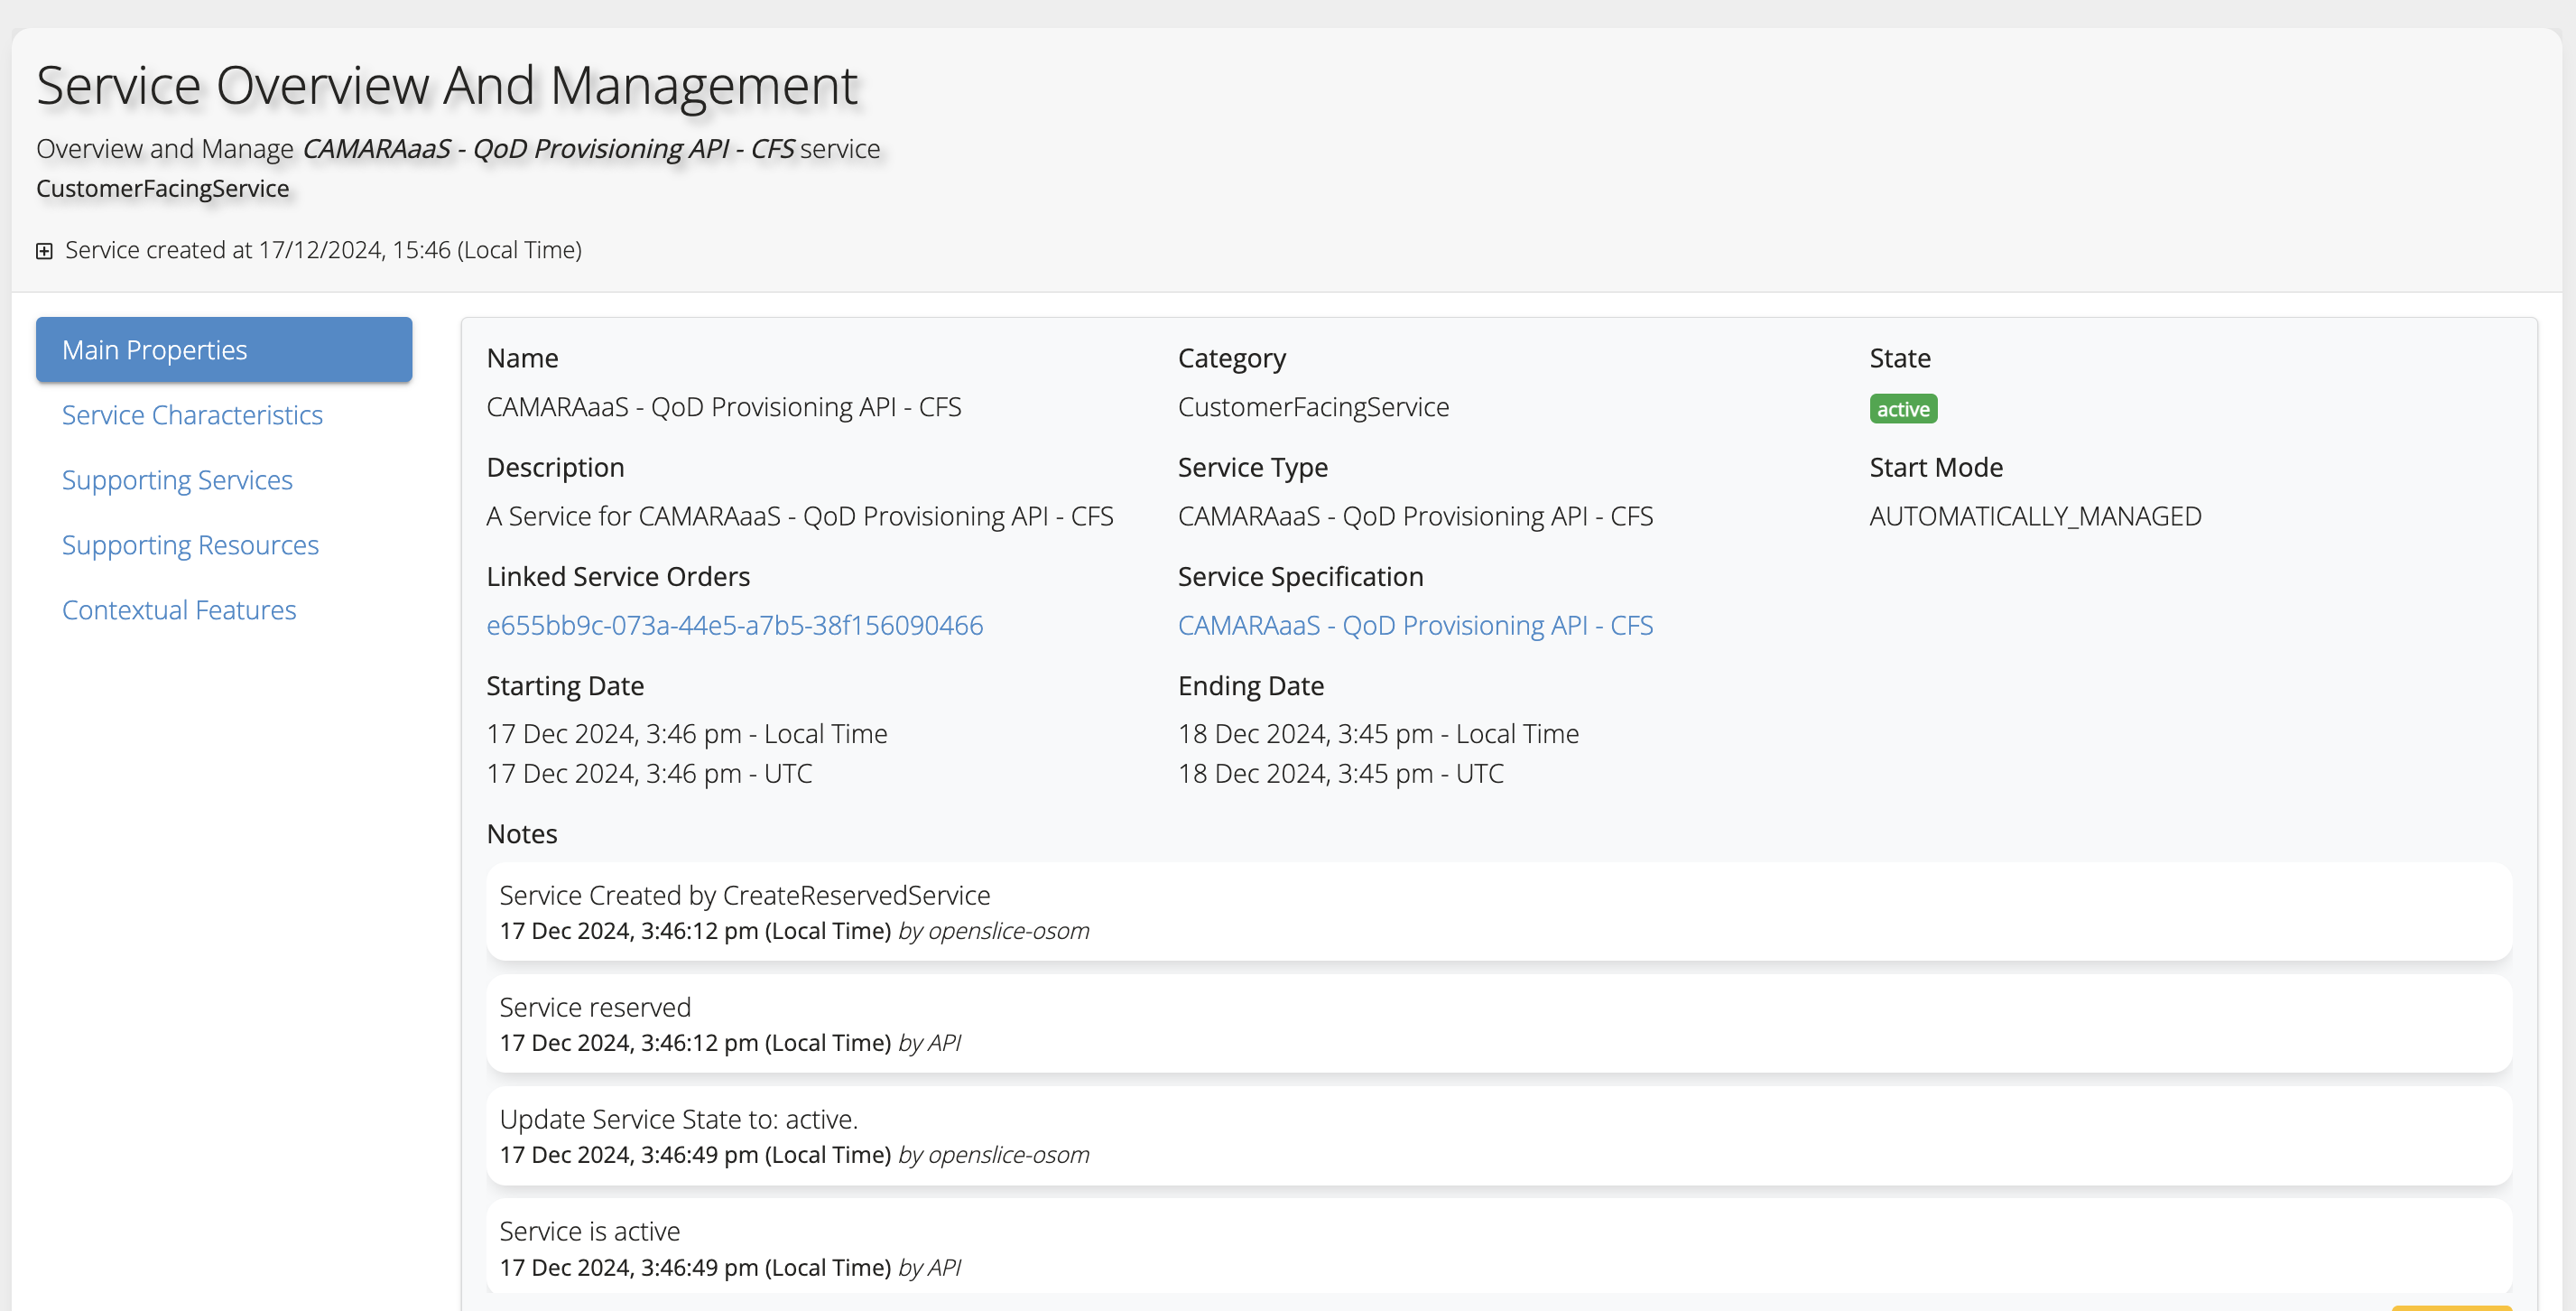2576x1311 pixels.
Task: Click the CustomerFacingService category value
Action: 1313,407
